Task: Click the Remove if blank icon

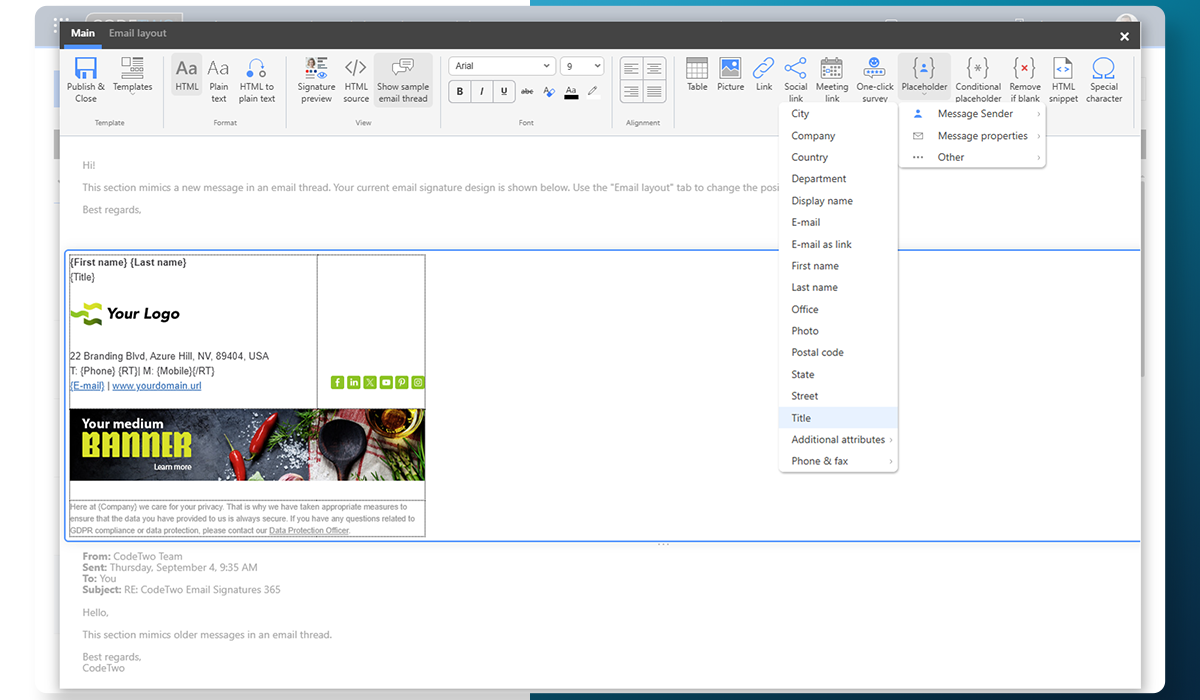Action: [1024, 79]
